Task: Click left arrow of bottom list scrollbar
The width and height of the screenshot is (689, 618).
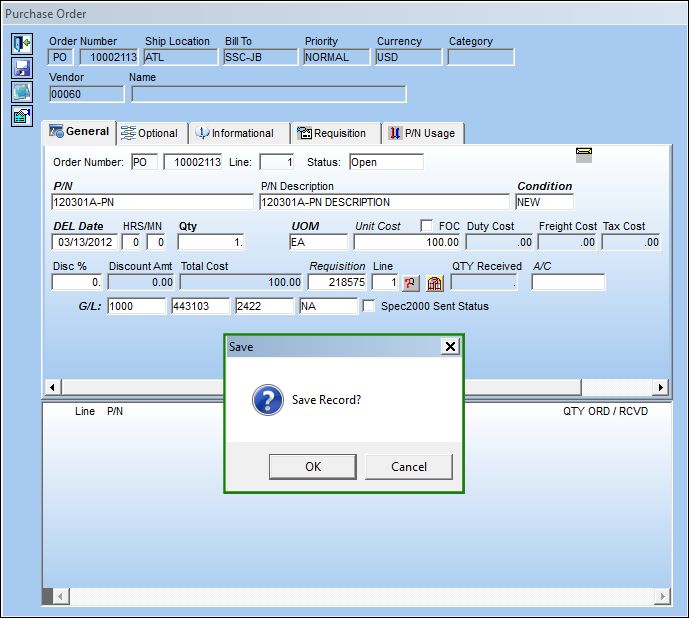Action: click(x=61, y=596)
